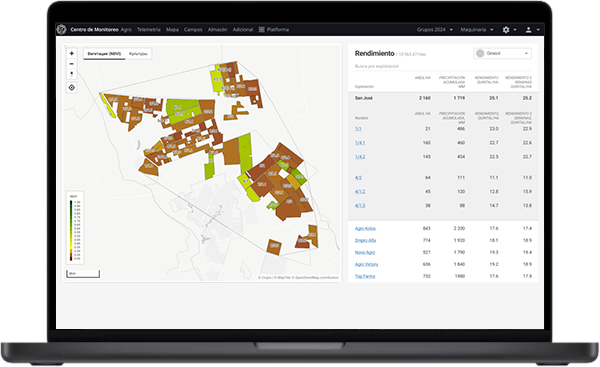Screen dimensions: 600x367
Task: Click the arrow next to user icon
Action: click(538, 30)
